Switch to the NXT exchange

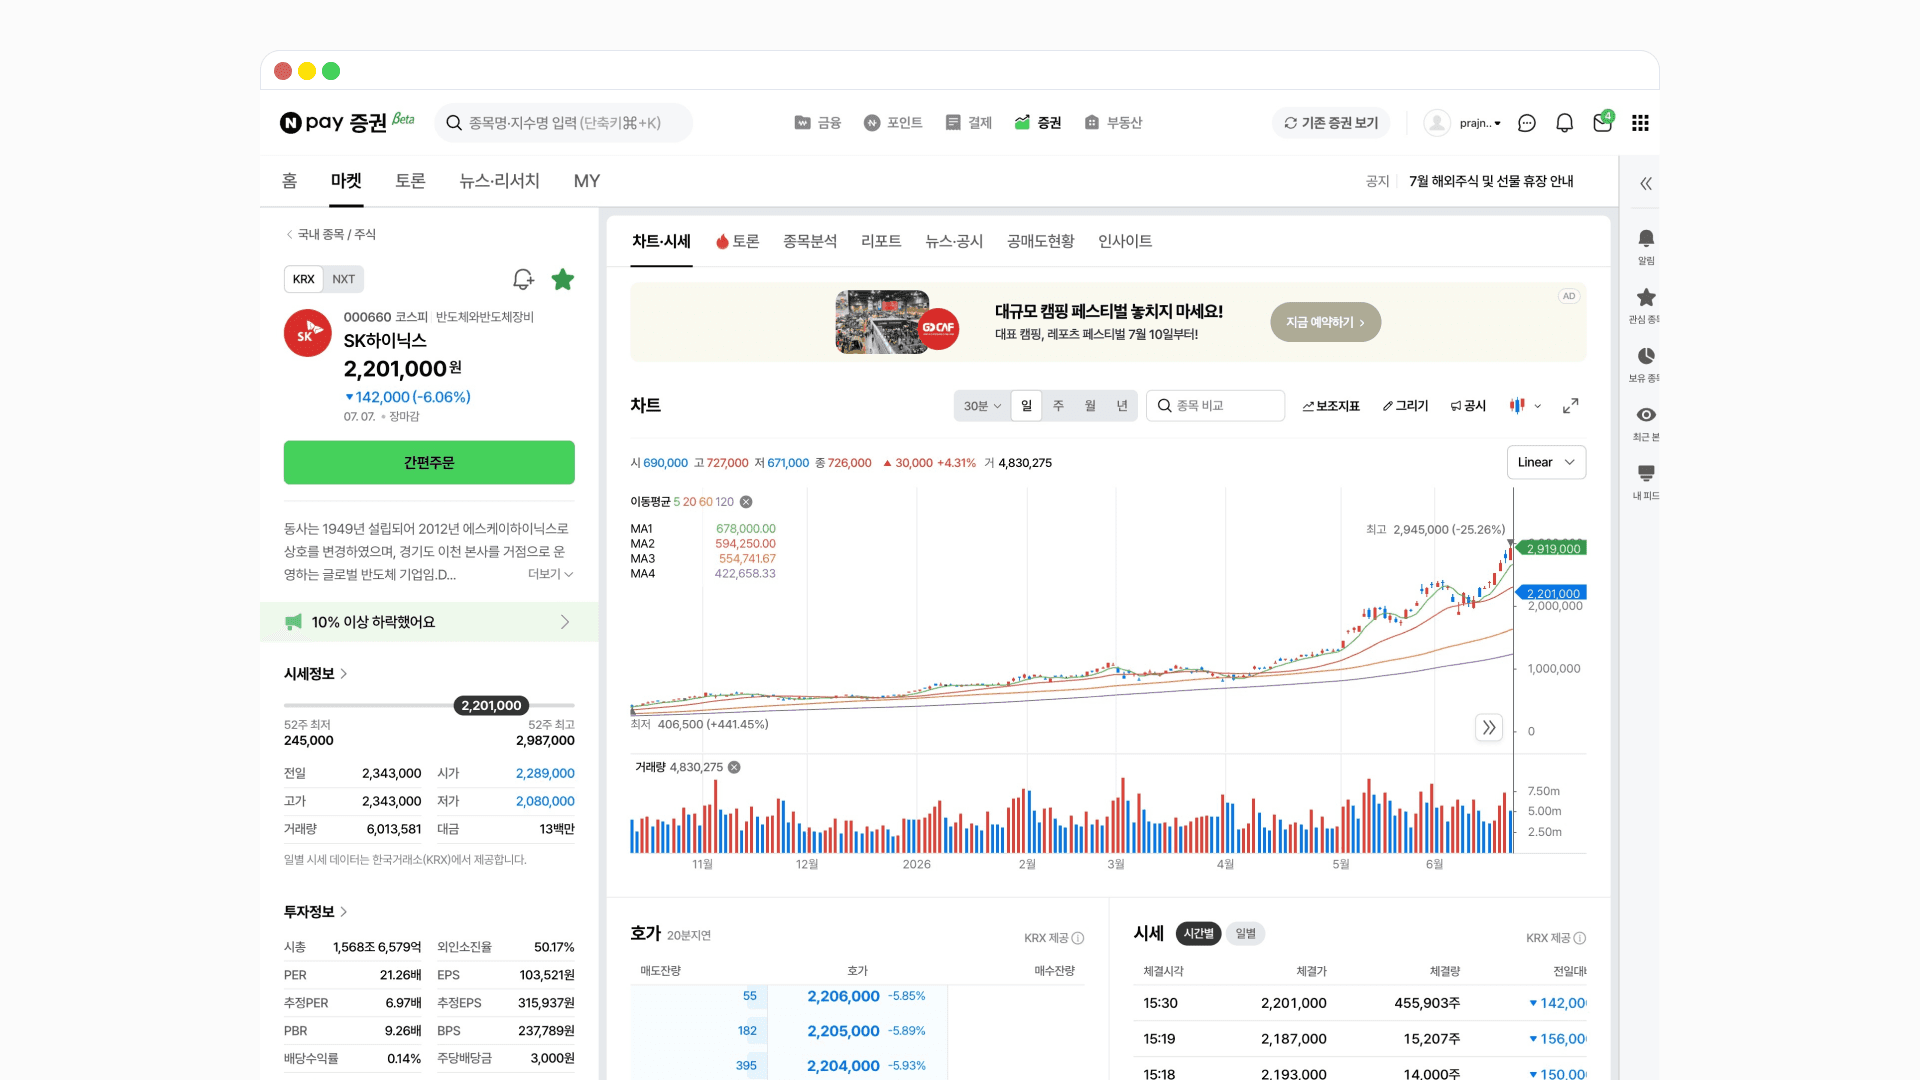pos(344,279)
